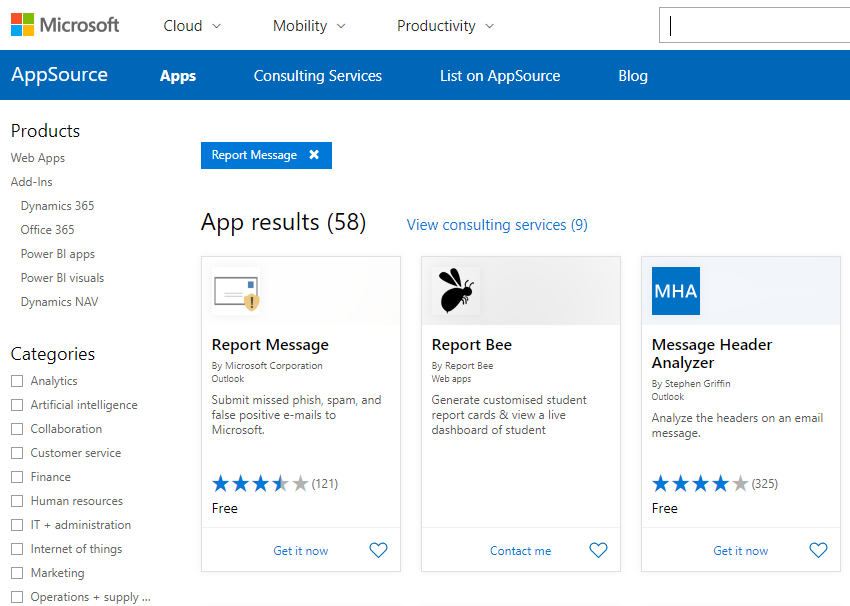Click Contact me for Report Bee
The image size is (850, 606).
coord(520,551)
